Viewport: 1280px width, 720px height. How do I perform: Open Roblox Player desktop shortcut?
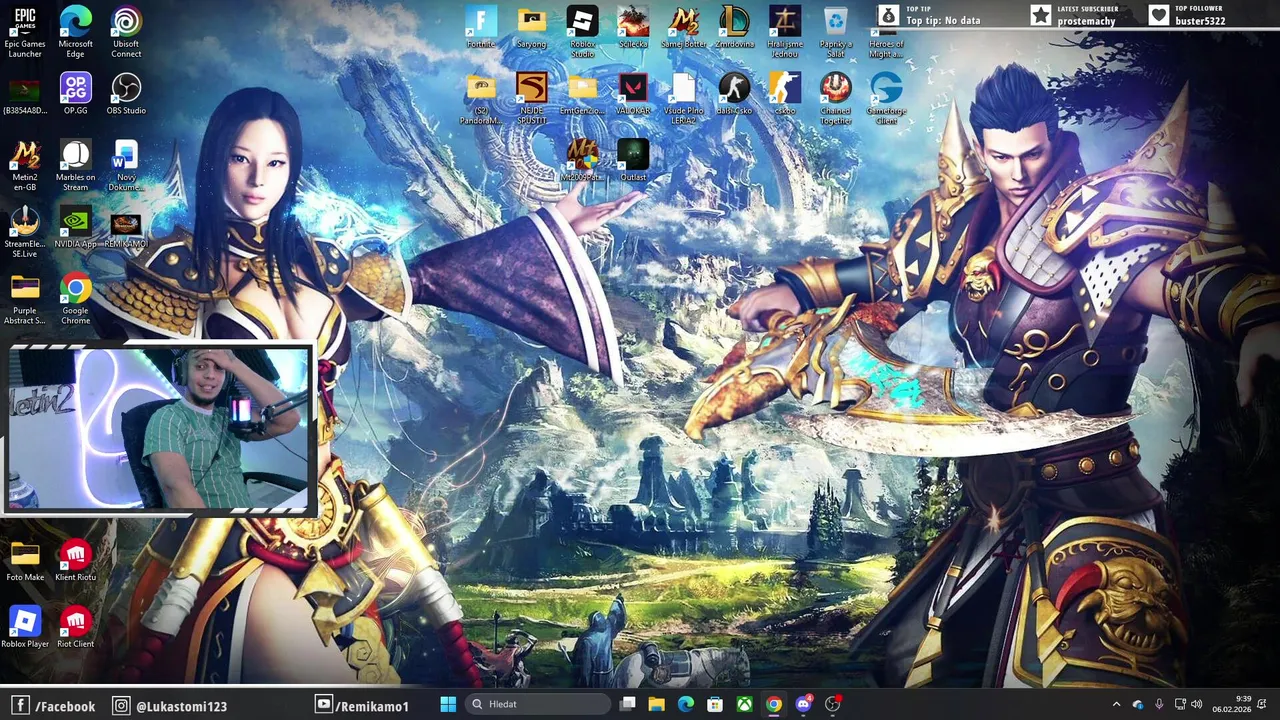[25, 627]
